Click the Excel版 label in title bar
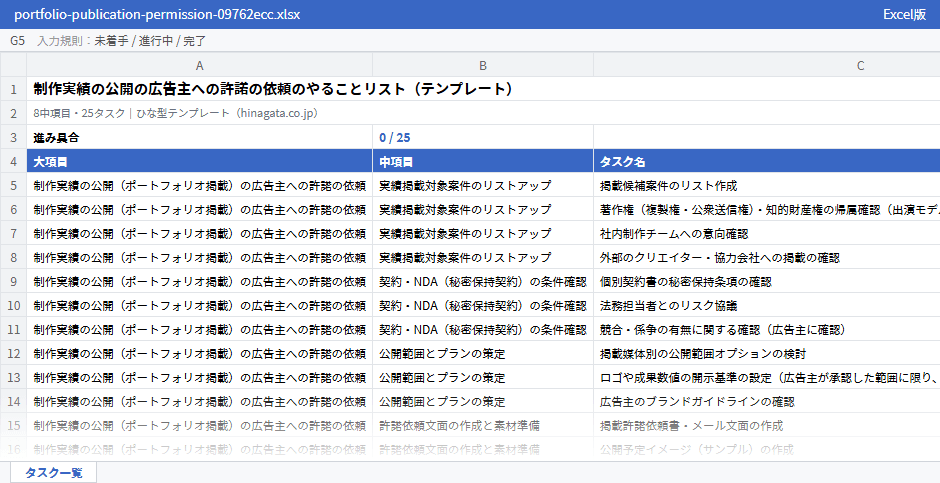The height and width of the screenshot is (483, 940). pyautogui.click(x=904, y=14)
